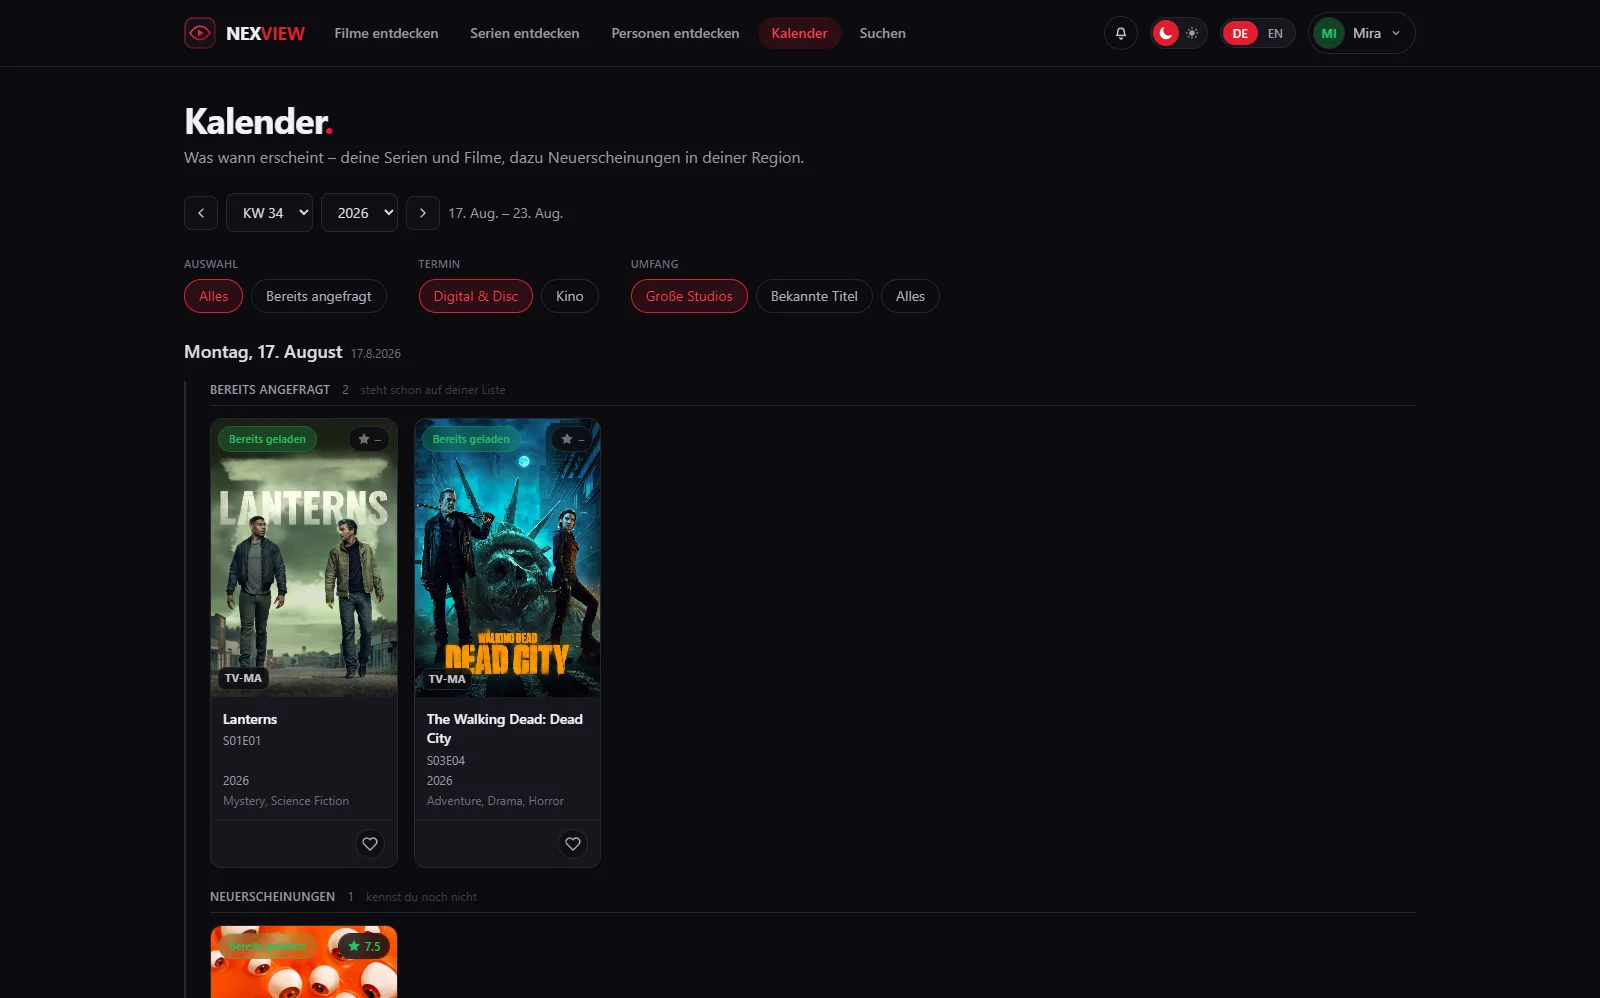Select the Kino filter
This screenshot has height=998, width=1600.
pyautogui.click(x=570, y=296)
